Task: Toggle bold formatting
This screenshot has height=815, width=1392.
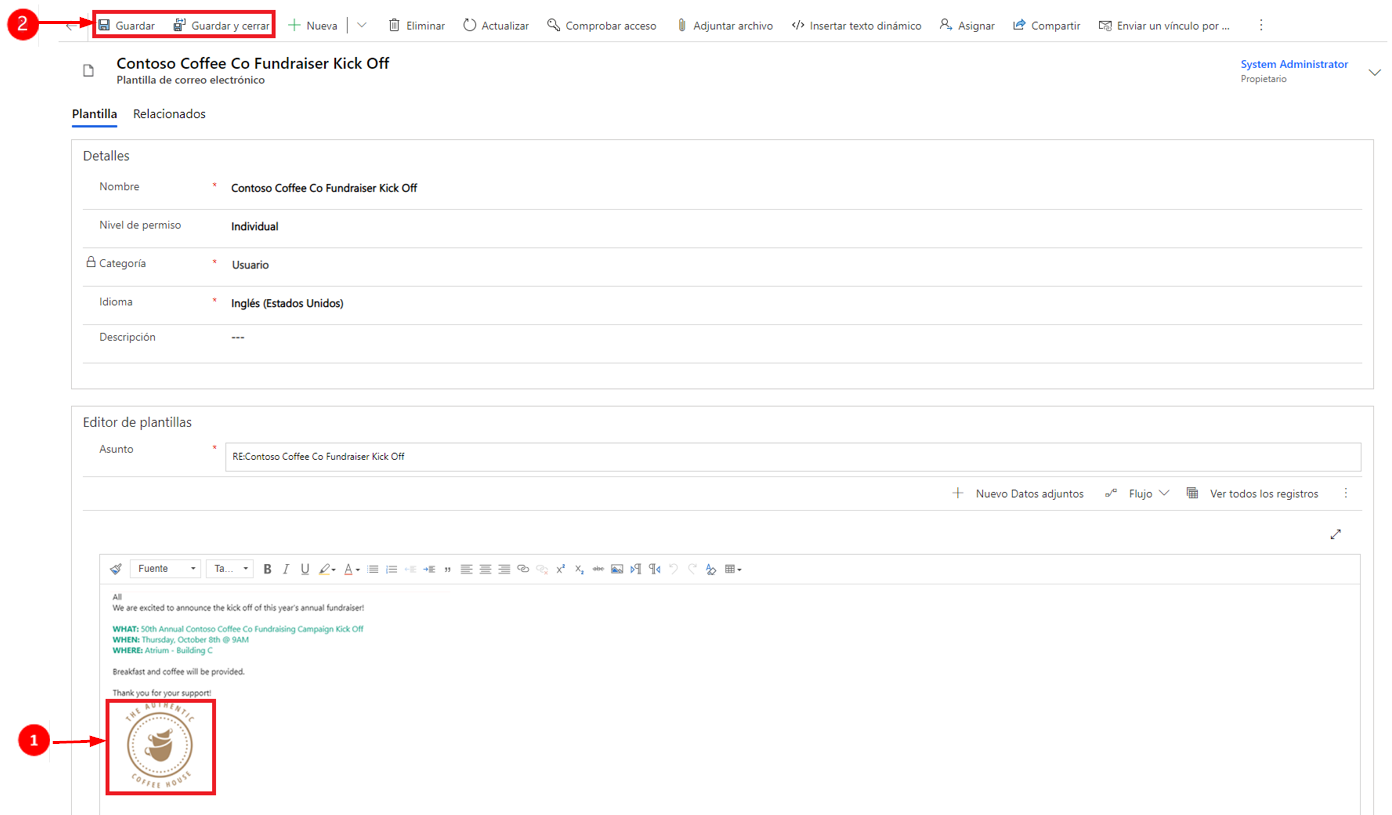Action: (267, 569)
